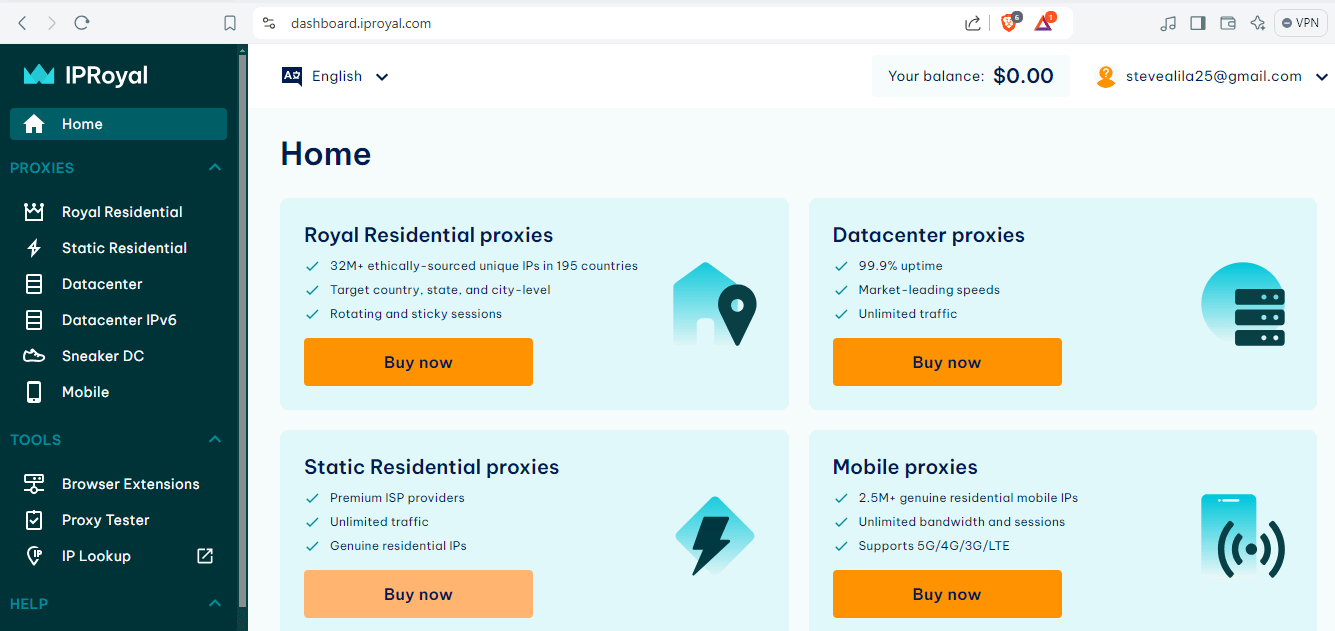Open the English language dropdown
Viewport: 1335px width, 631px height.
pyautogui.click(x=335, y=76)
